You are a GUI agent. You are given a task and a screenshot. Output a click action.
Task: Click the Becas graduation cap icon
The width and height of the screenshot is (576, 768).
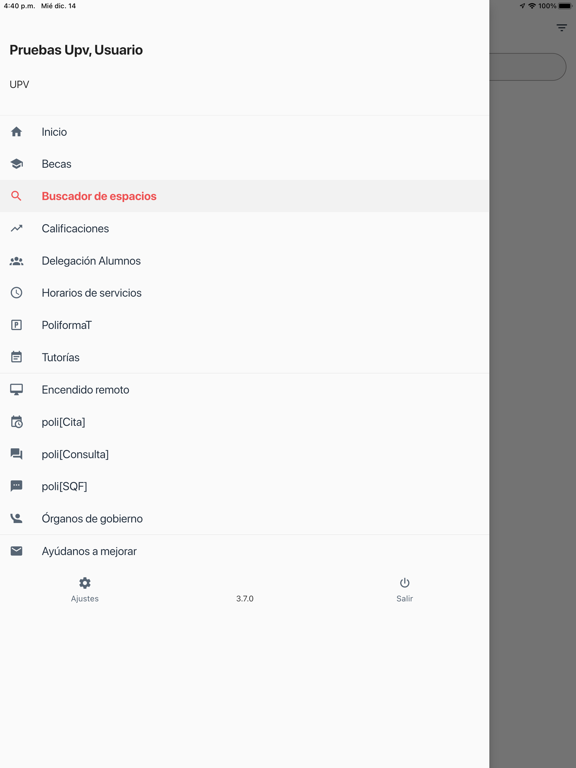tap(16, 164)
